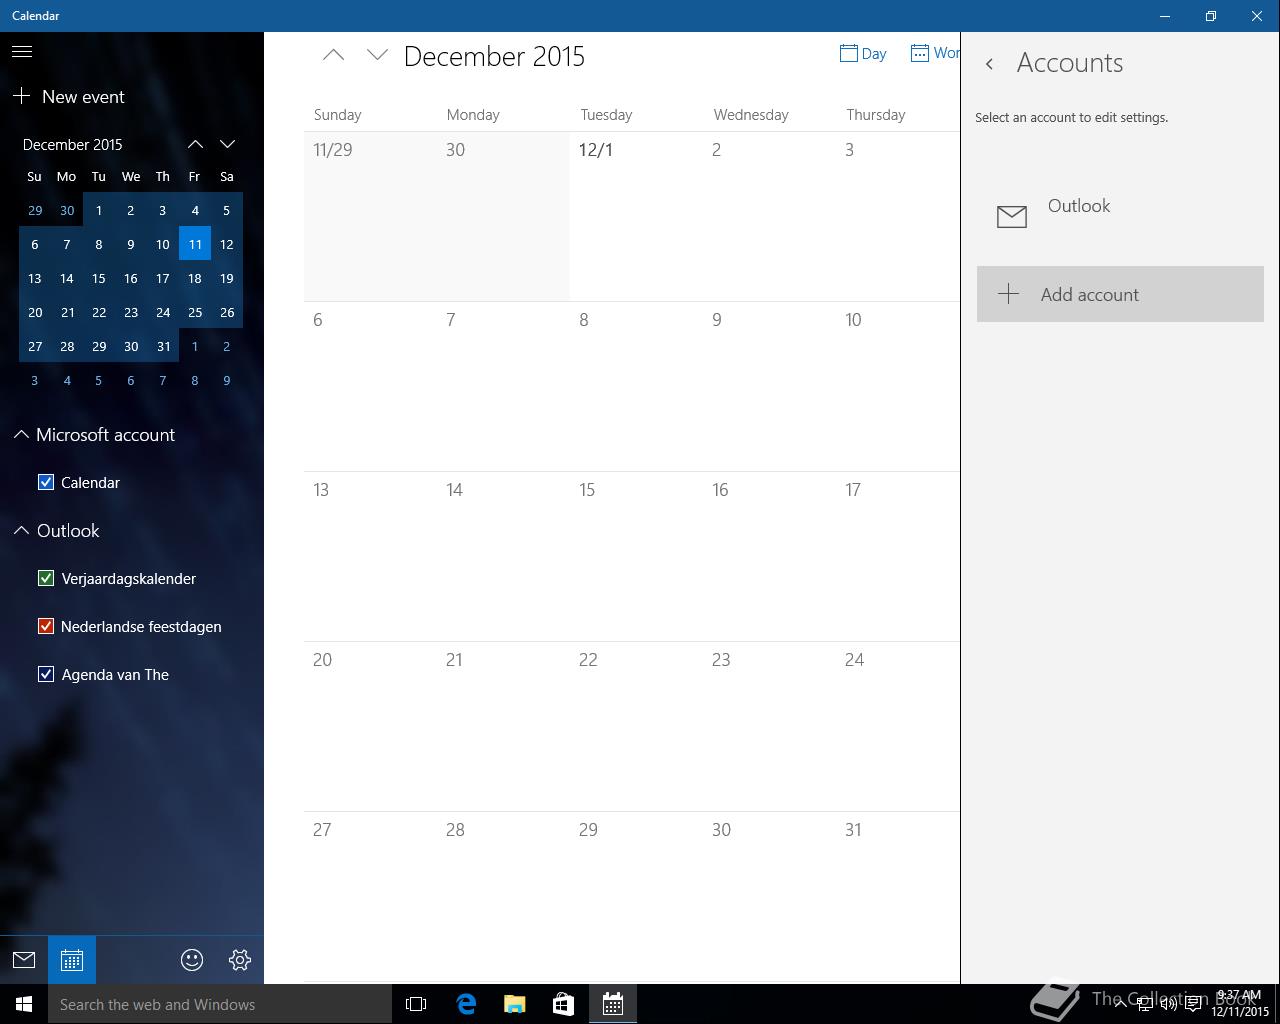Select January 9 in mini calendar
The image size is (1280, 1024).
[x=227, y=380]
